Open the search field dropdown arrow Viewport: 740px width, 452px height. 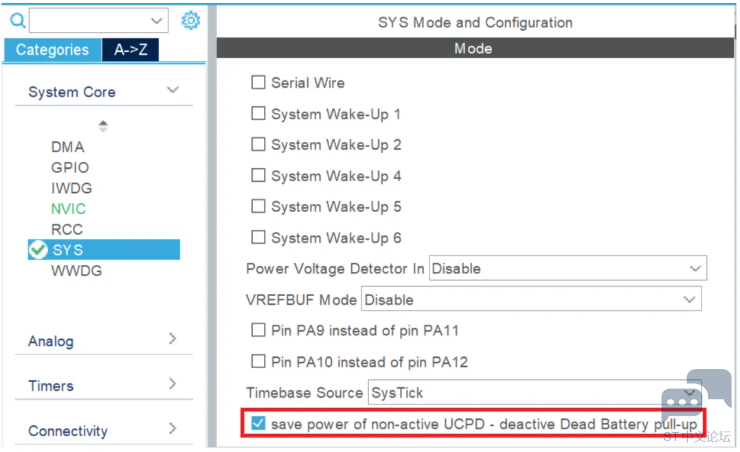click(156, 20)
